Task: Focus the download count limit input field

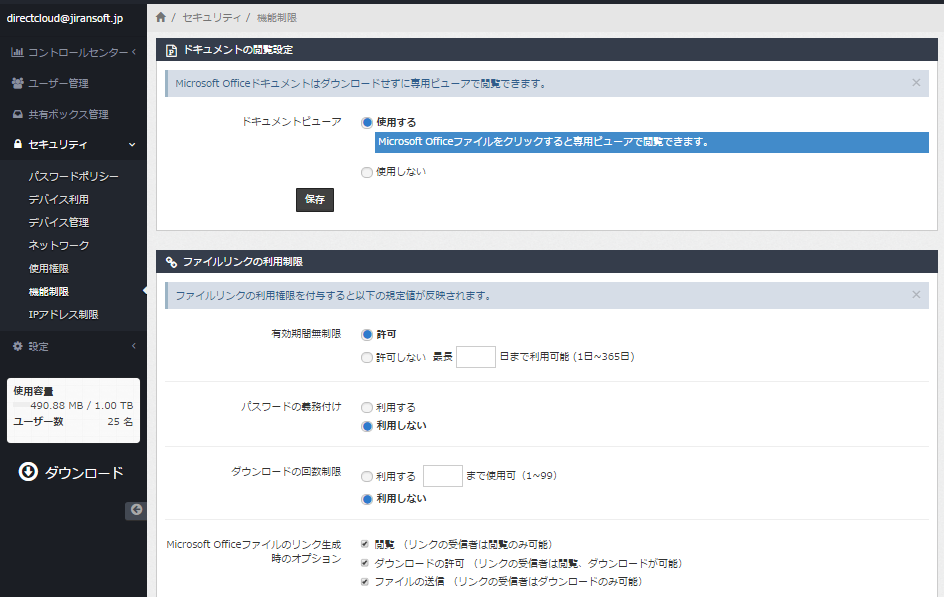Action: click(442, 476)
